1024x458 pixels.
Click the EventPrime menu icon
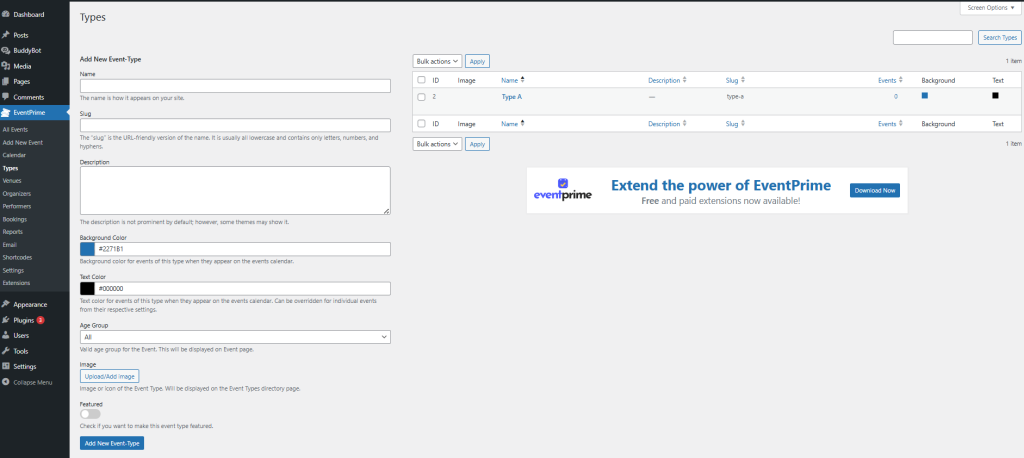click(x=6, y=112)
